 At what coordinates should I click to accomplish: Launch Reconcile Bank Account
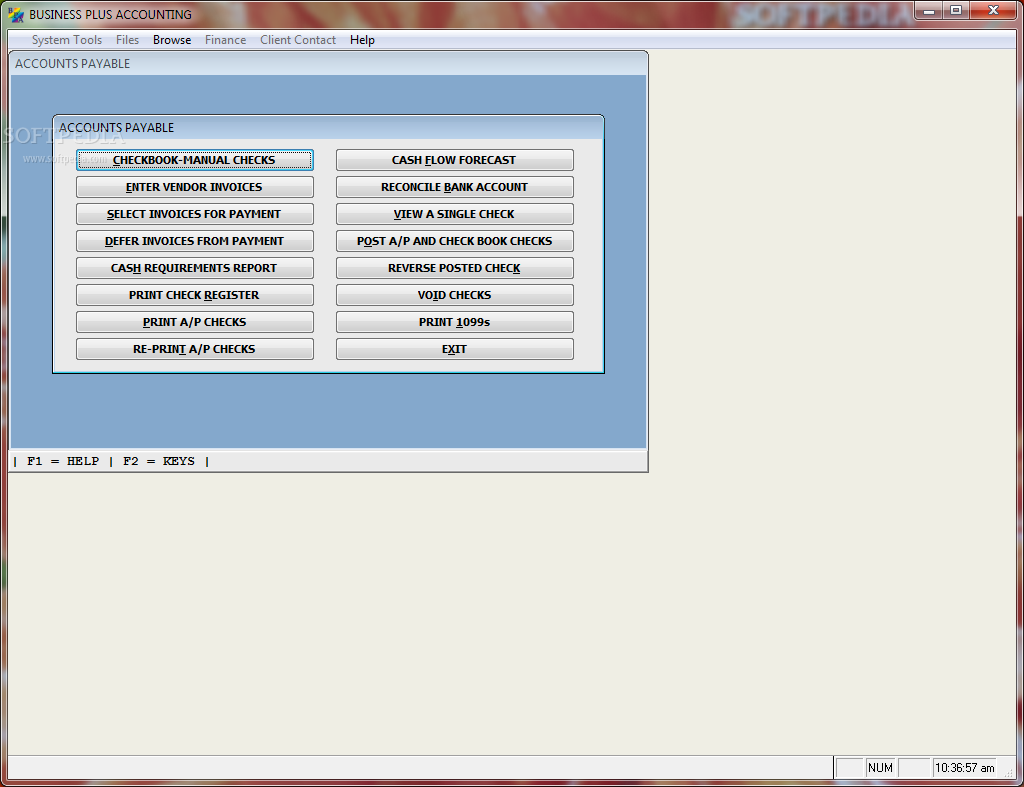click(x=455, y=187)
